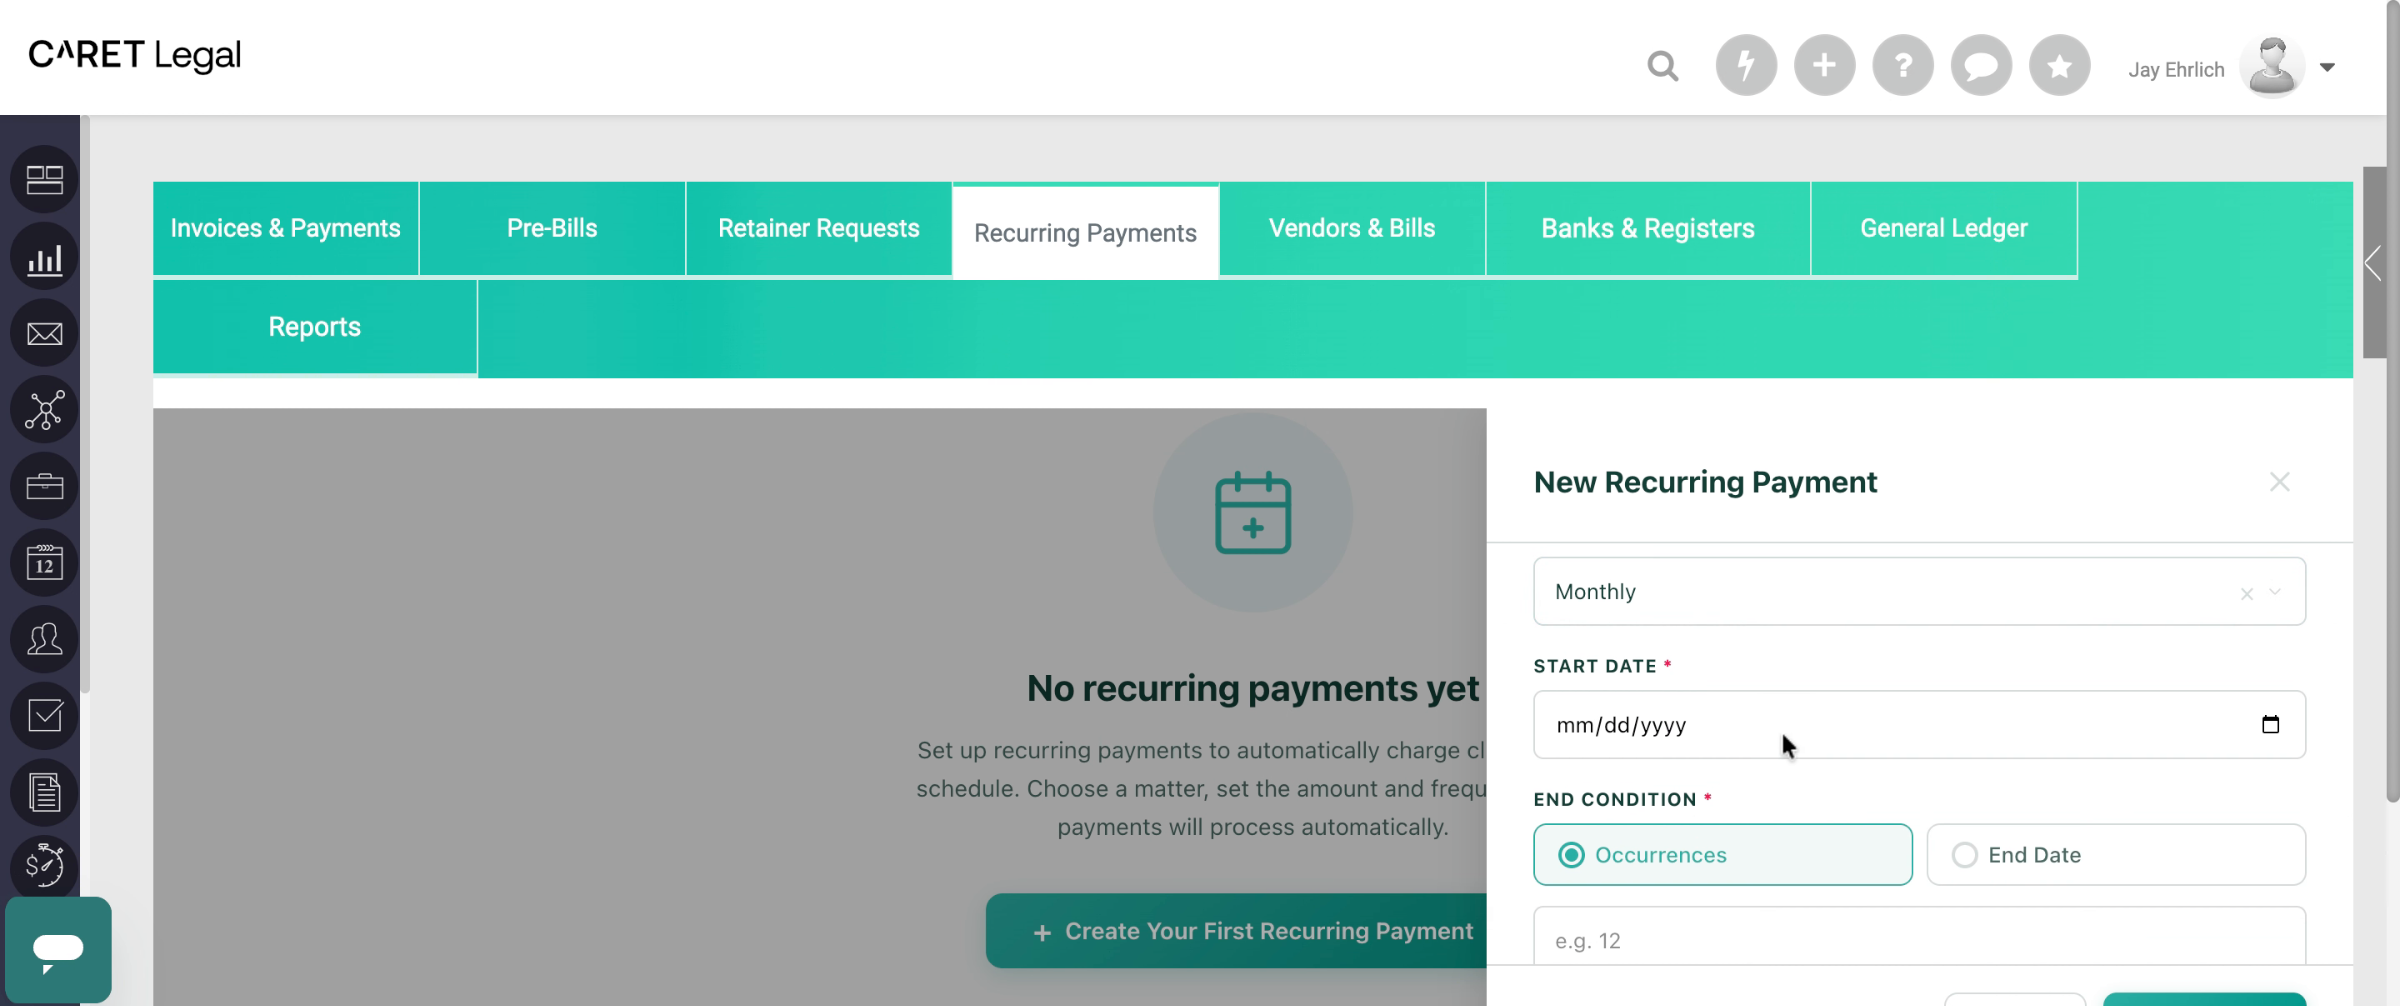2400x1006 pixels.
Task: Expand the Monthly frequency dropdown chevron
Action: [x=2275, y=592]
